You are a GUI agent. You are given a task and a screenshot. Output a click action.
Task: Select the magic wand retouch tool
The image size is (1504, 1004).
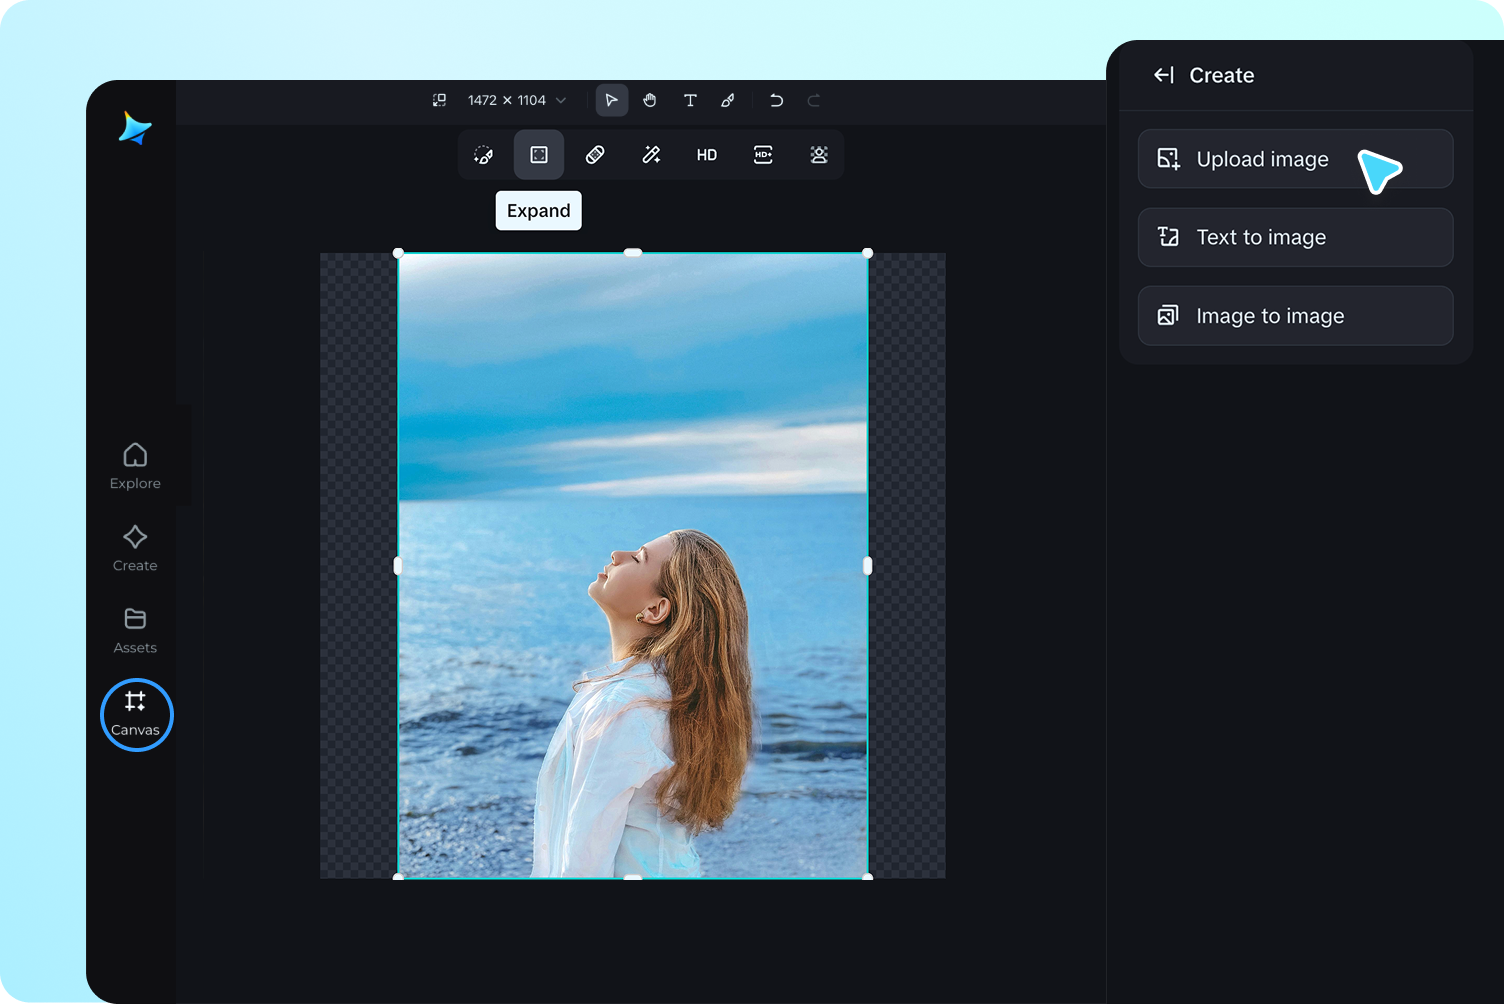(651, 155)
